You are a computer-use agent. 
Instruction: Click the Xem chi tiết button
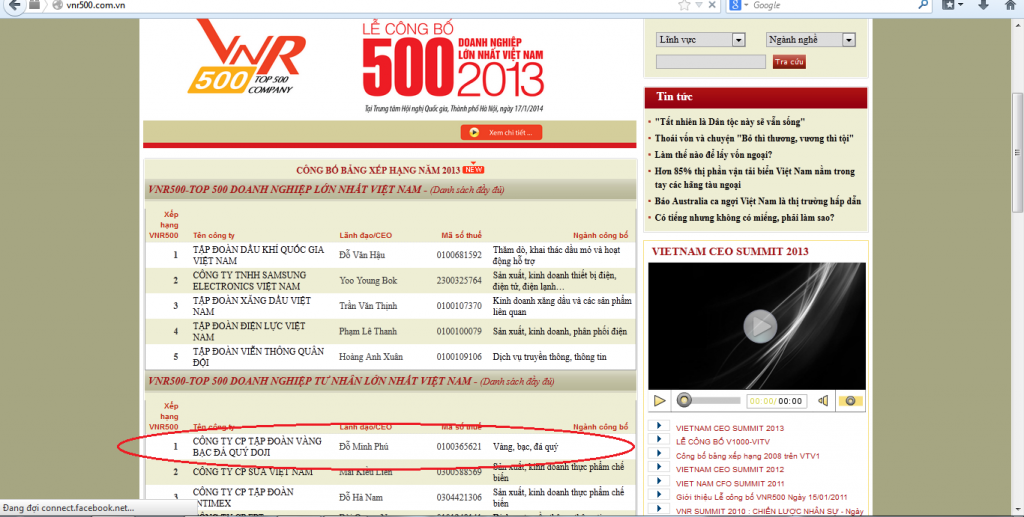pos(502,133)
